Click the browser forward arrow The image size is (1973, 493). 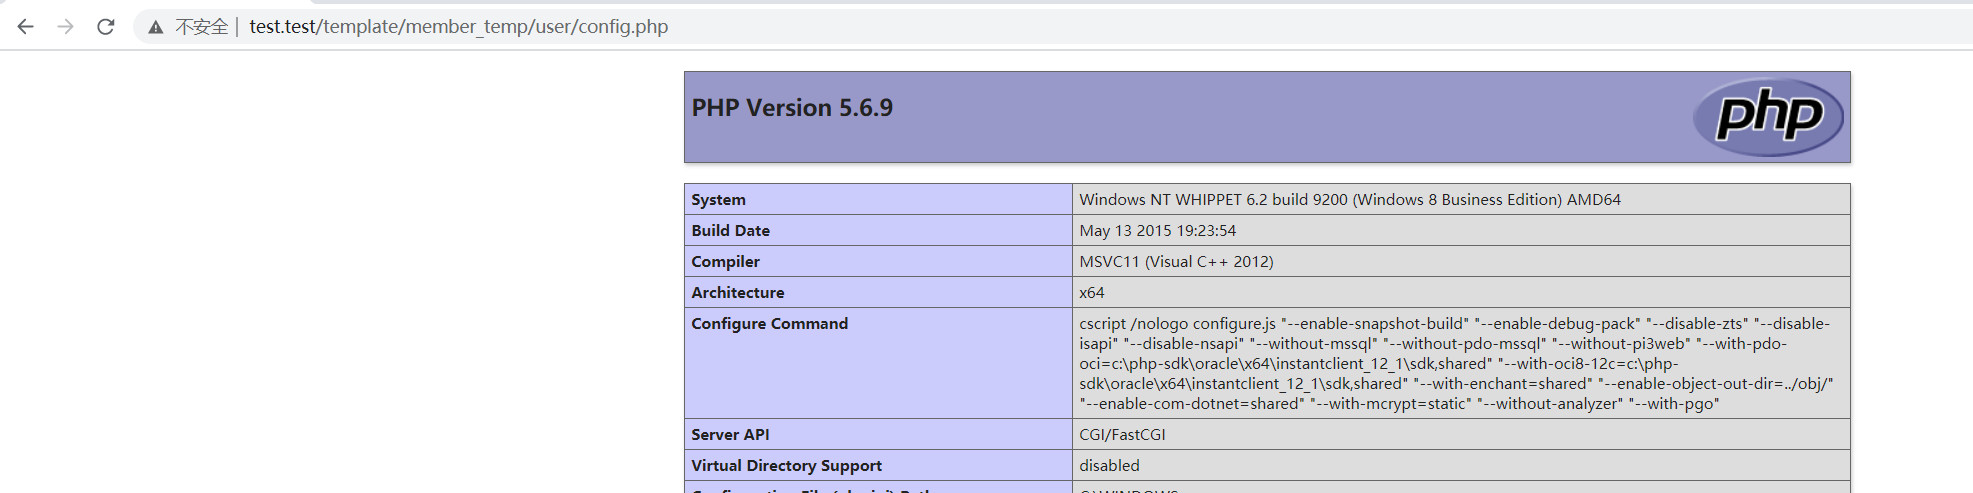[x=66, y=27]
